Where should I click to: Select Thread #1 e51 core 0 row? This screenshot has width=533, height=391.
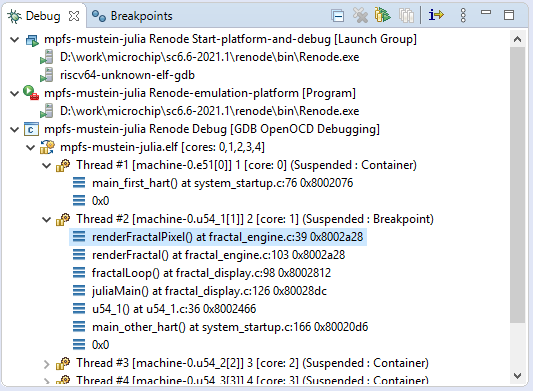(246, 166)
